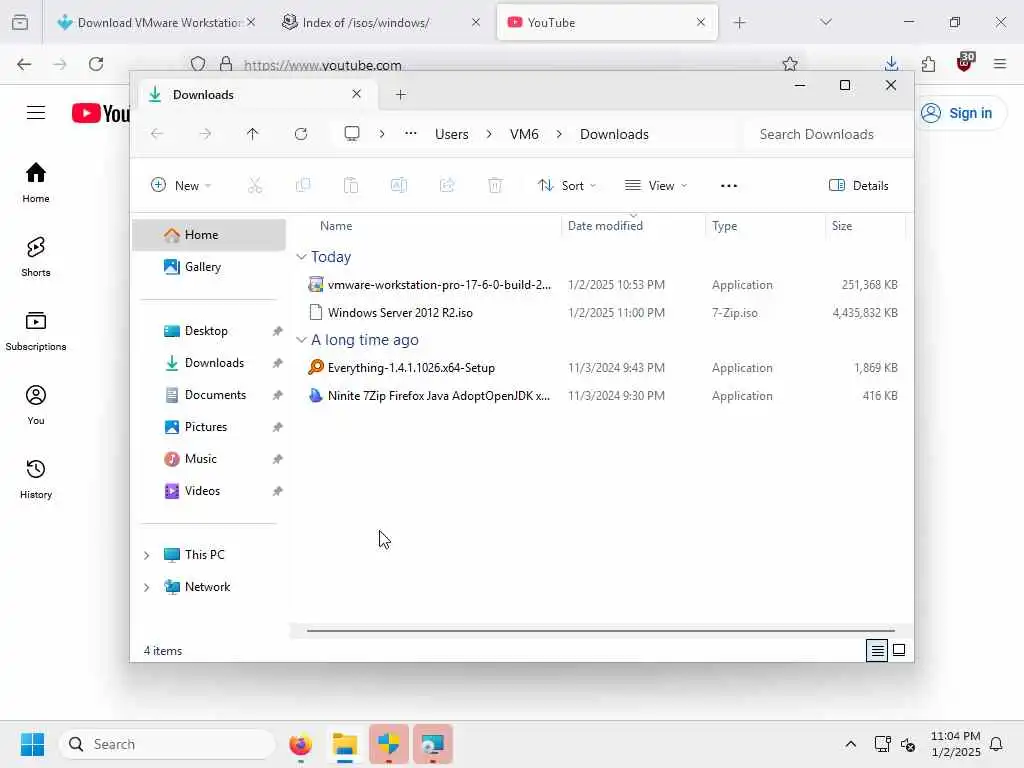Bookmark this page with the star icon
Screen dimensions: 1024x768
[790, 64]
